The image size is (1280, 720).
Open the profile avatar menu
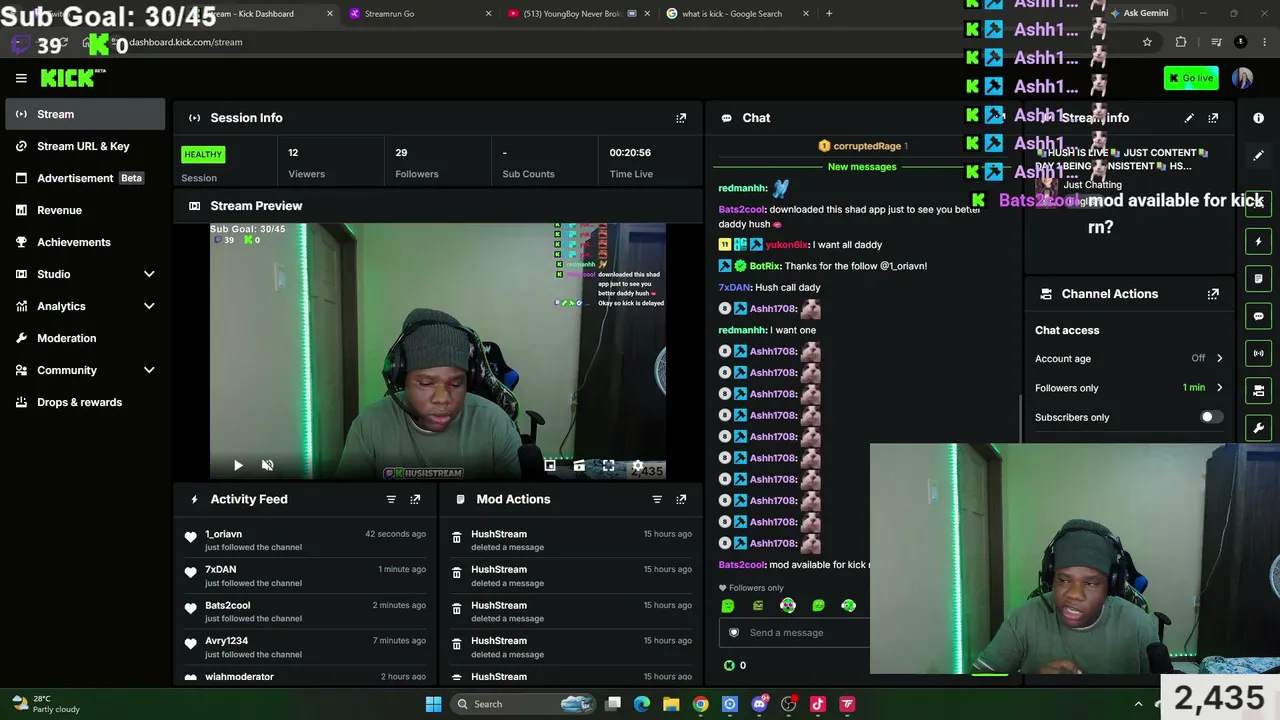1242,78
